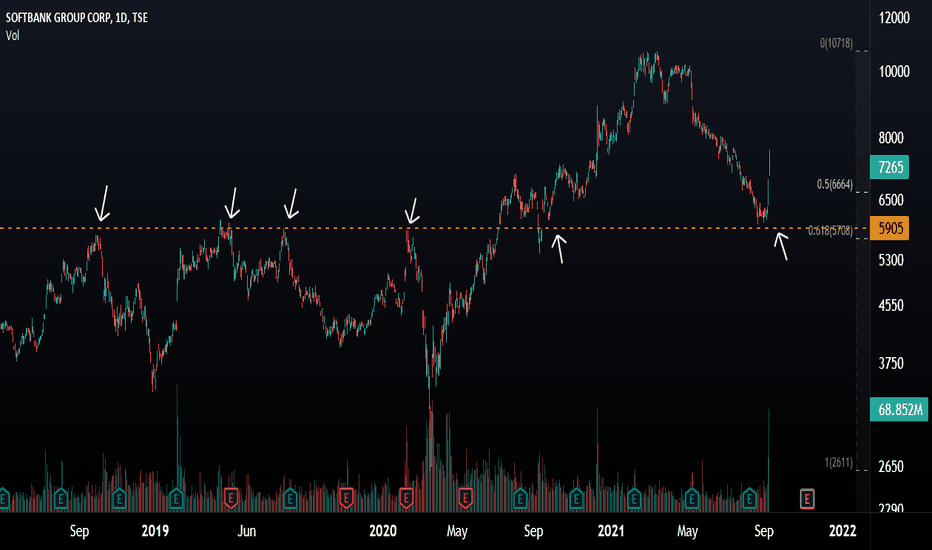Click the green earnings marker just left of Sep 2021
The height and width of the screenshot is (550, 932).
tap(749, 498)
